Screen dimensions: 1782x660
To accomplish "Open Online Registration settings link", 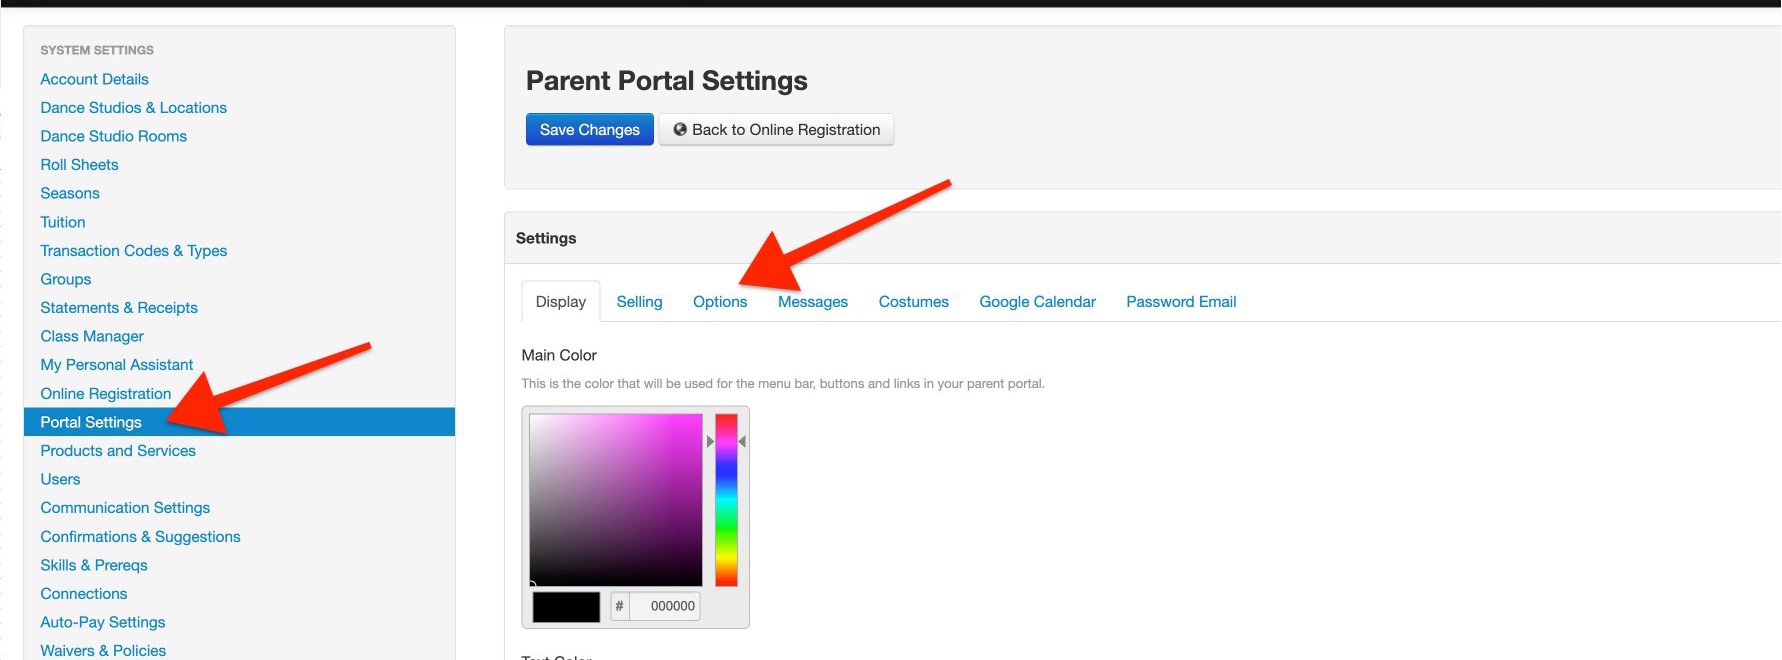I will click(x=105, y=394).
